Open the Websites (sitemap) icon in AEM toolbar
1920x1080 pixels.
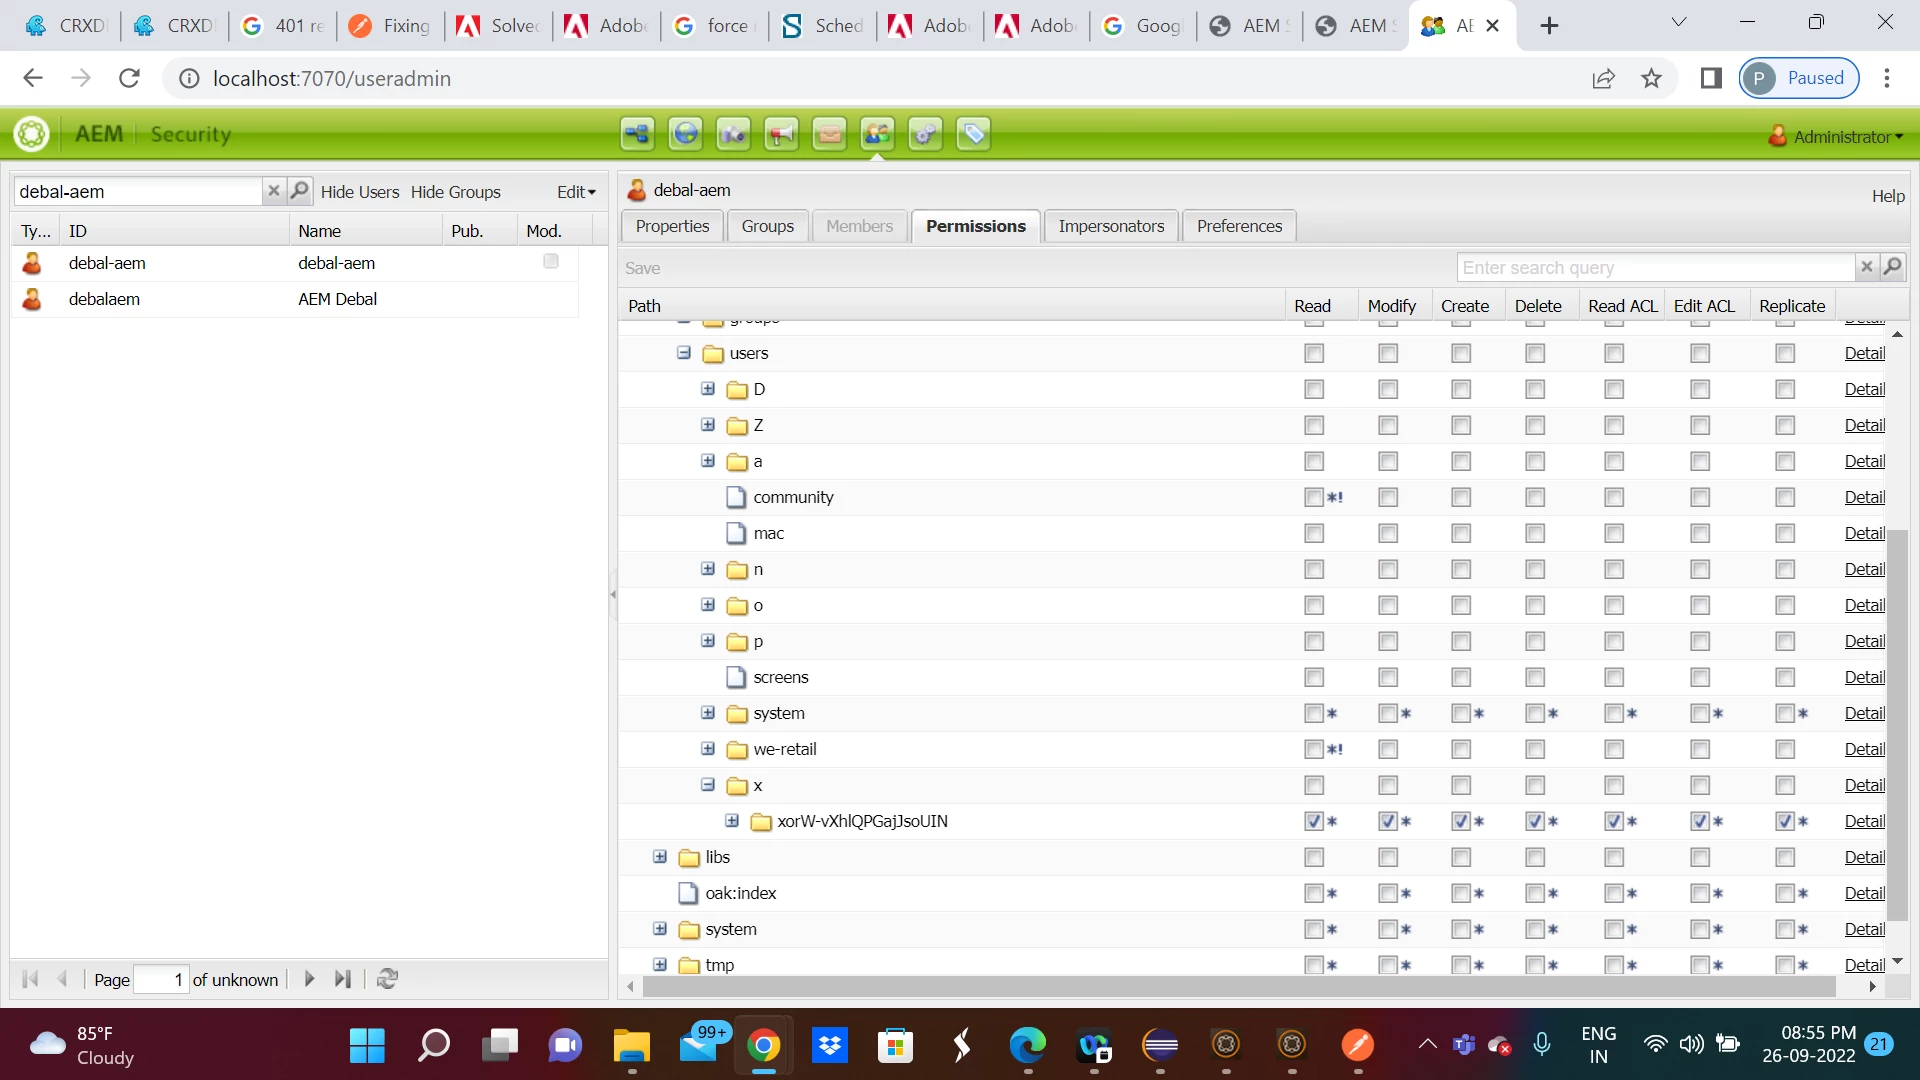point(637,134)
